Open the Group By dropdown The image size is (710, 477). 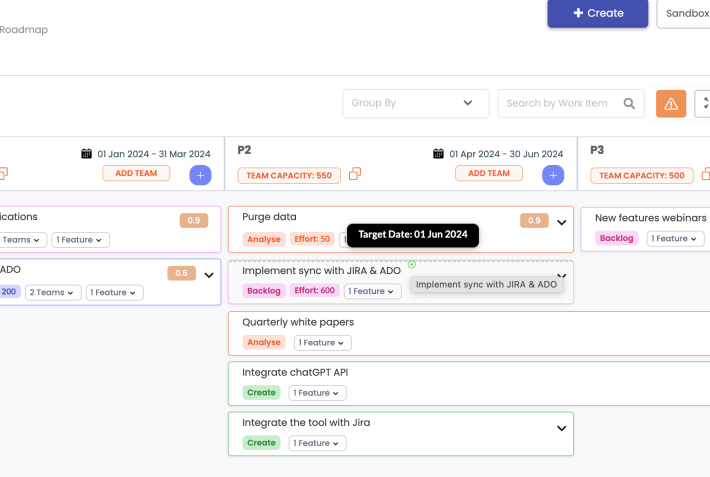coord(415,103)
